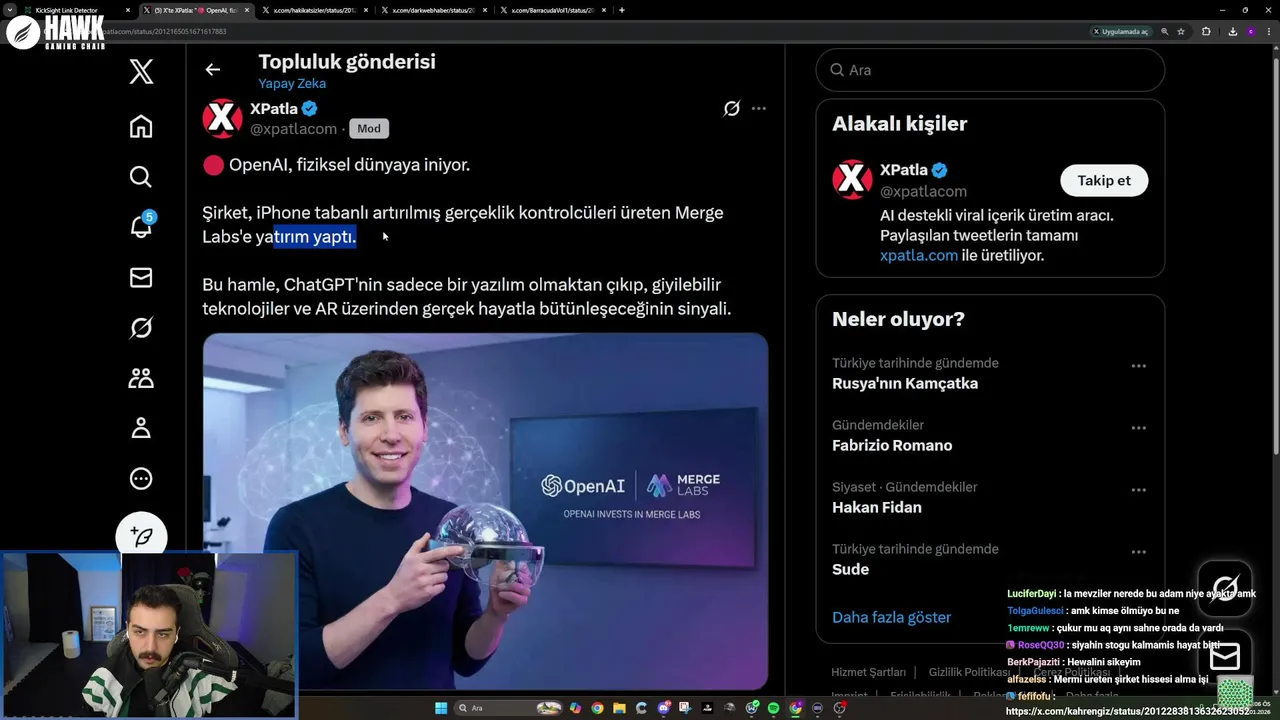Click XPatla avatar in Alakalı kişiler
Screen dimensions: 1280x720
point(852,180)
